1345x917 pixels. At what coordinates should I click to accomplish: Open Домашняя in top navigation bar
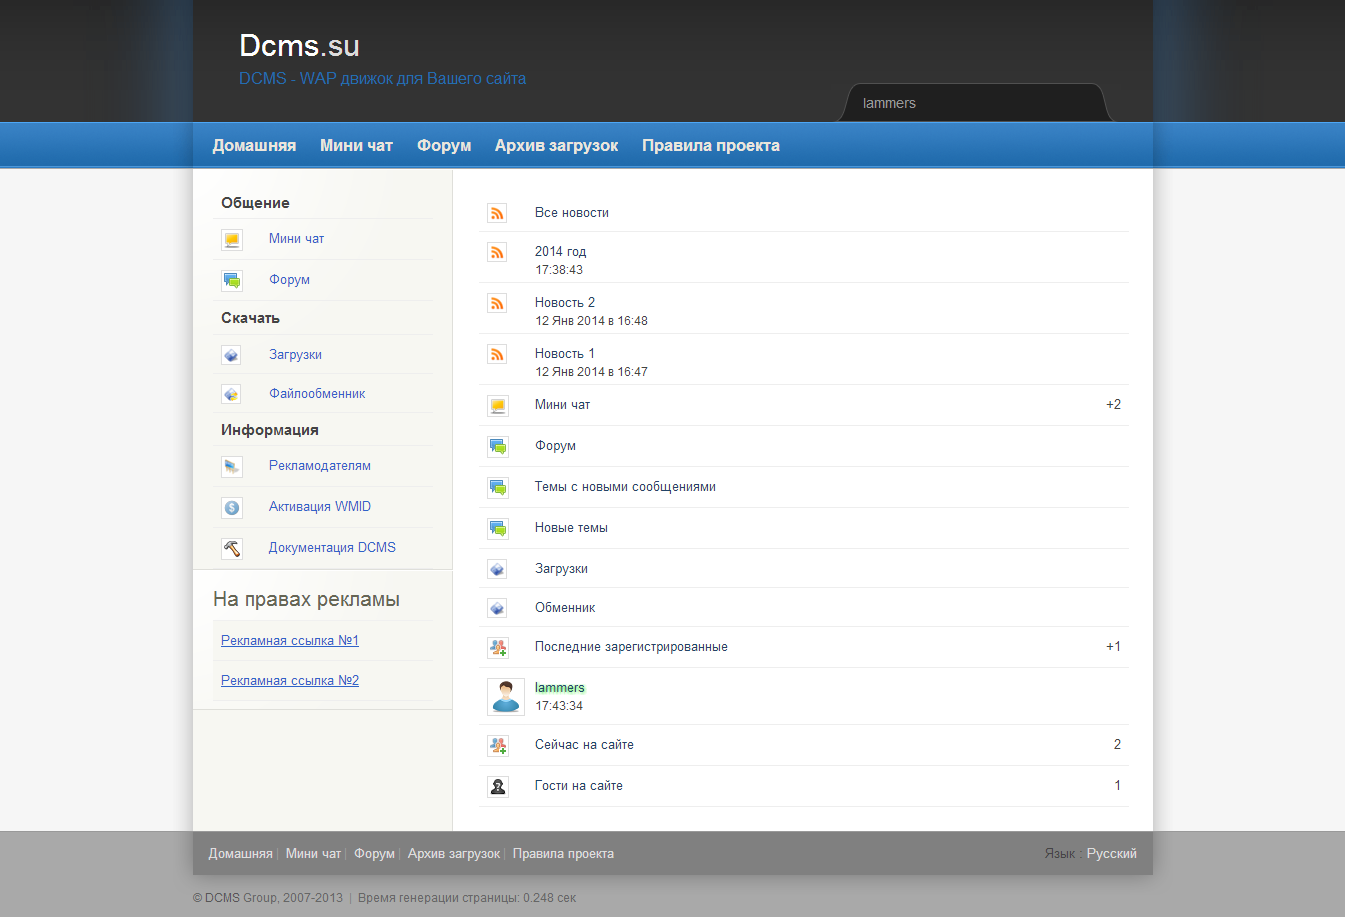click(x=254, y=145)
